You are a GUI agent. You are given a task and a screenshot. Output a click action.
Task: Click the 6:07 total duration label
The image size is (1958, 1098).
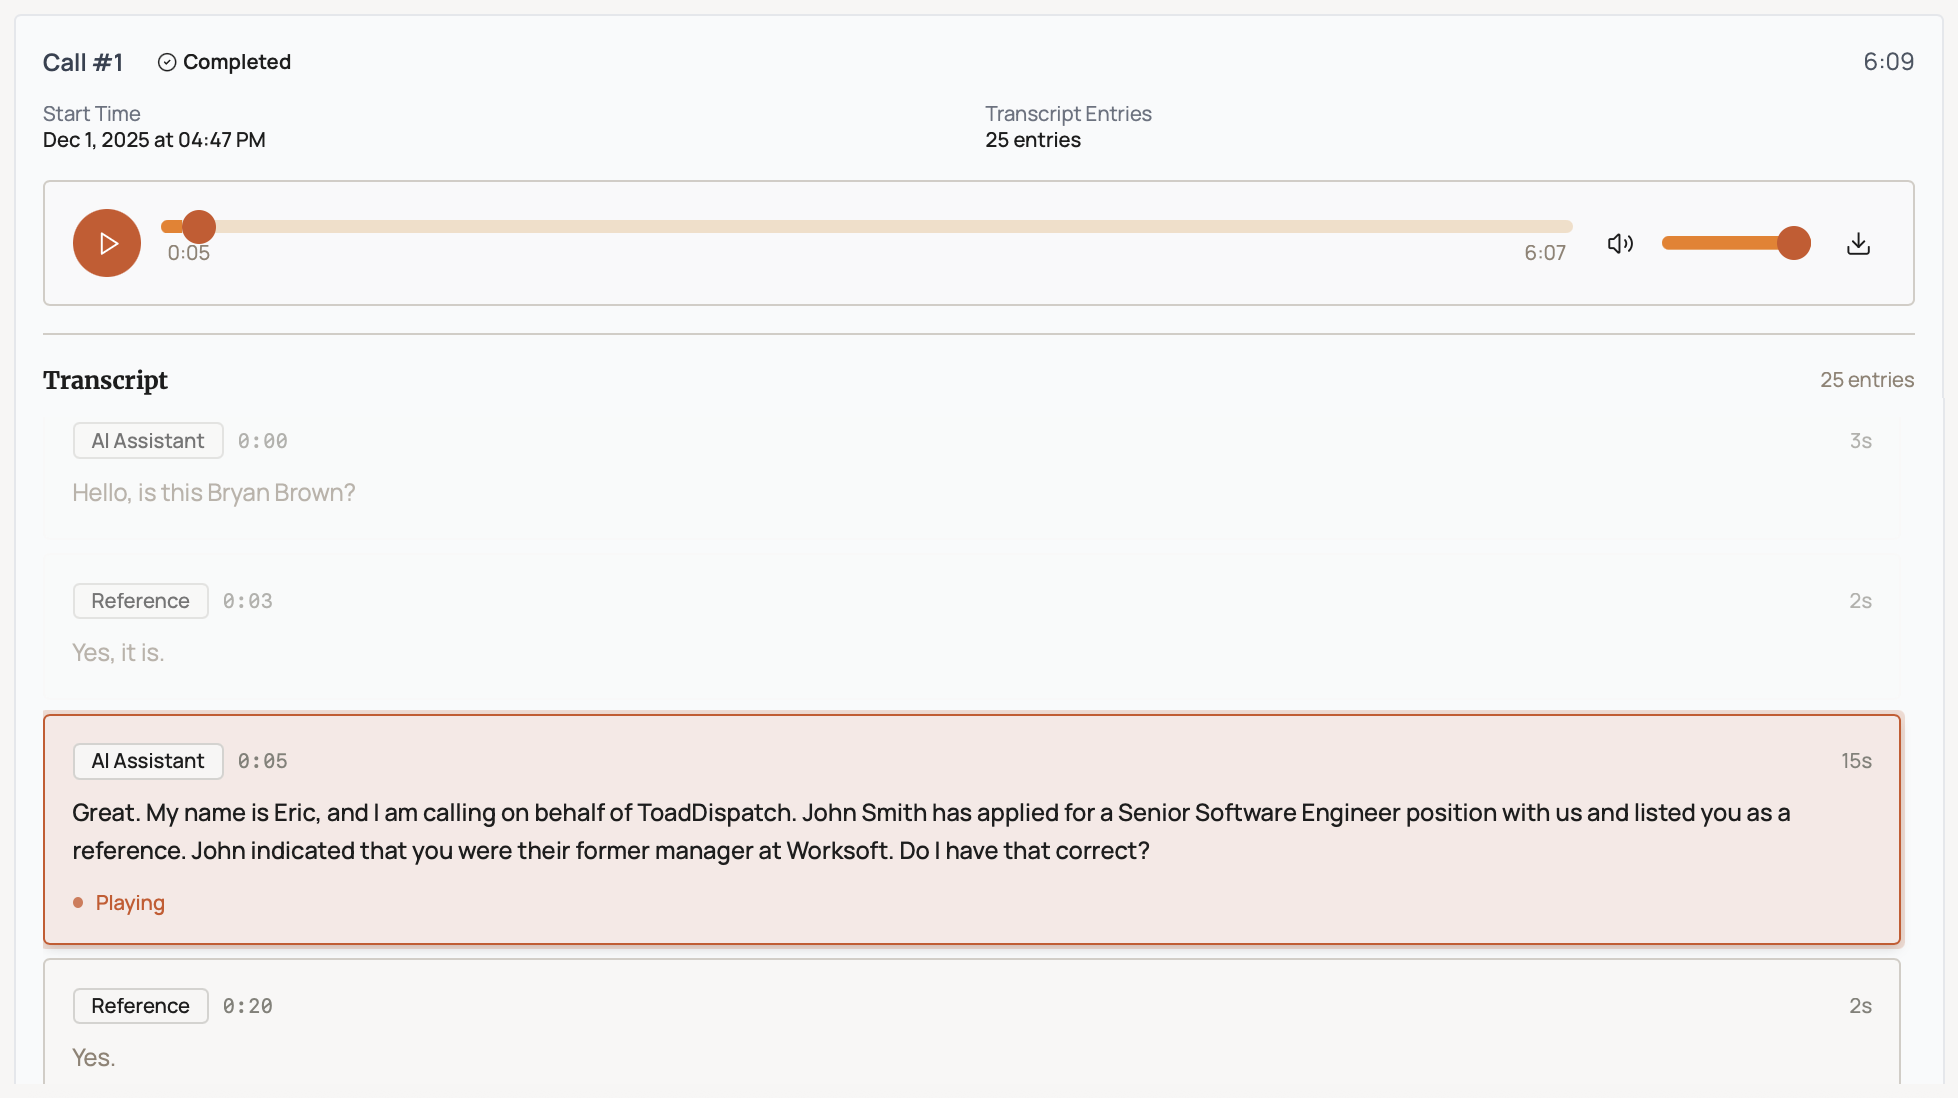pos(1544,253)
